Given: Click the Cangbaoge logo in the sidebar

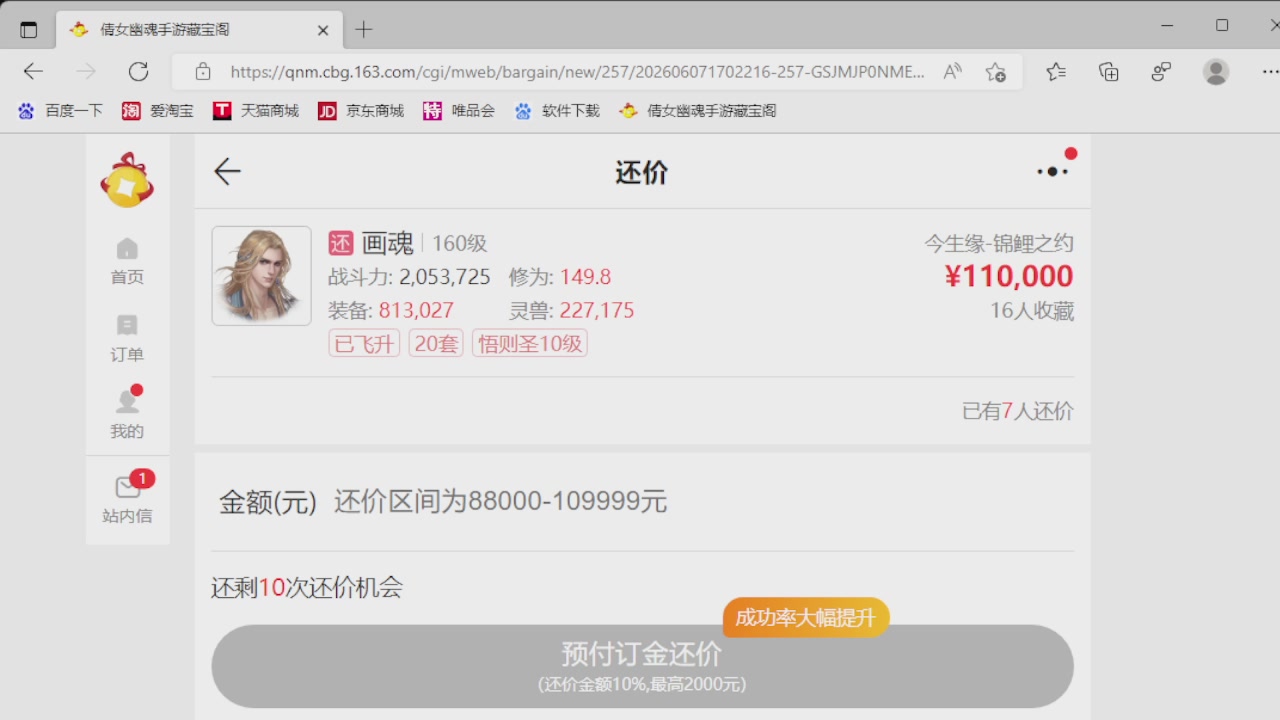Looking at the screenshot, I should pos(127,181).
